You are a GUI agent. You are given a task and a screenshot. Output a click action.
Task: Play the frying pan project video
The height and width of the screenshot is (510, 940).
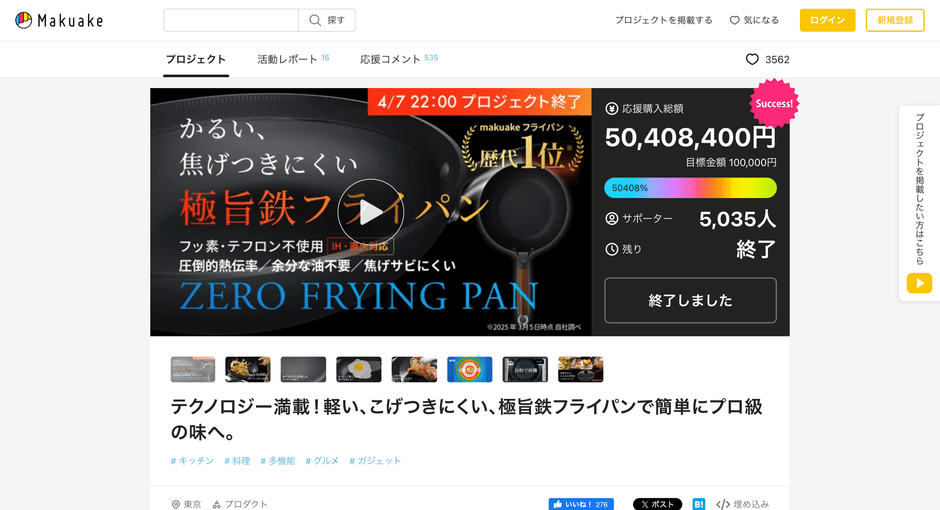[370, 212]
